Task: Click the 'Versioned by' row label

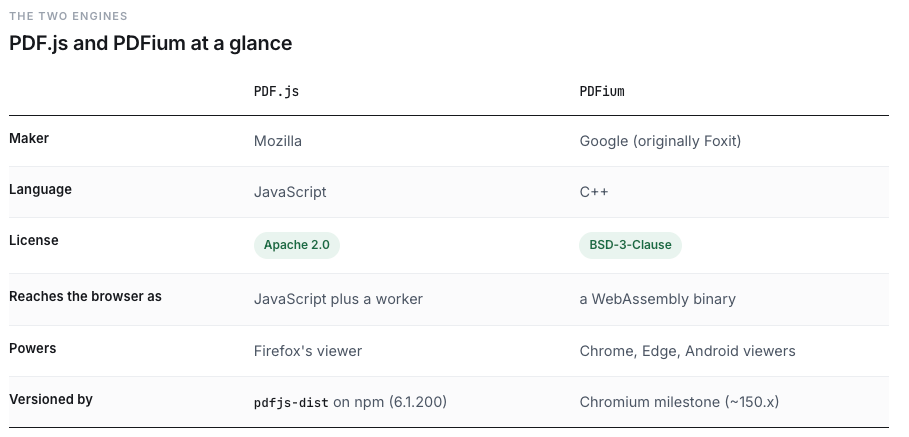Action: click(51, 399)
